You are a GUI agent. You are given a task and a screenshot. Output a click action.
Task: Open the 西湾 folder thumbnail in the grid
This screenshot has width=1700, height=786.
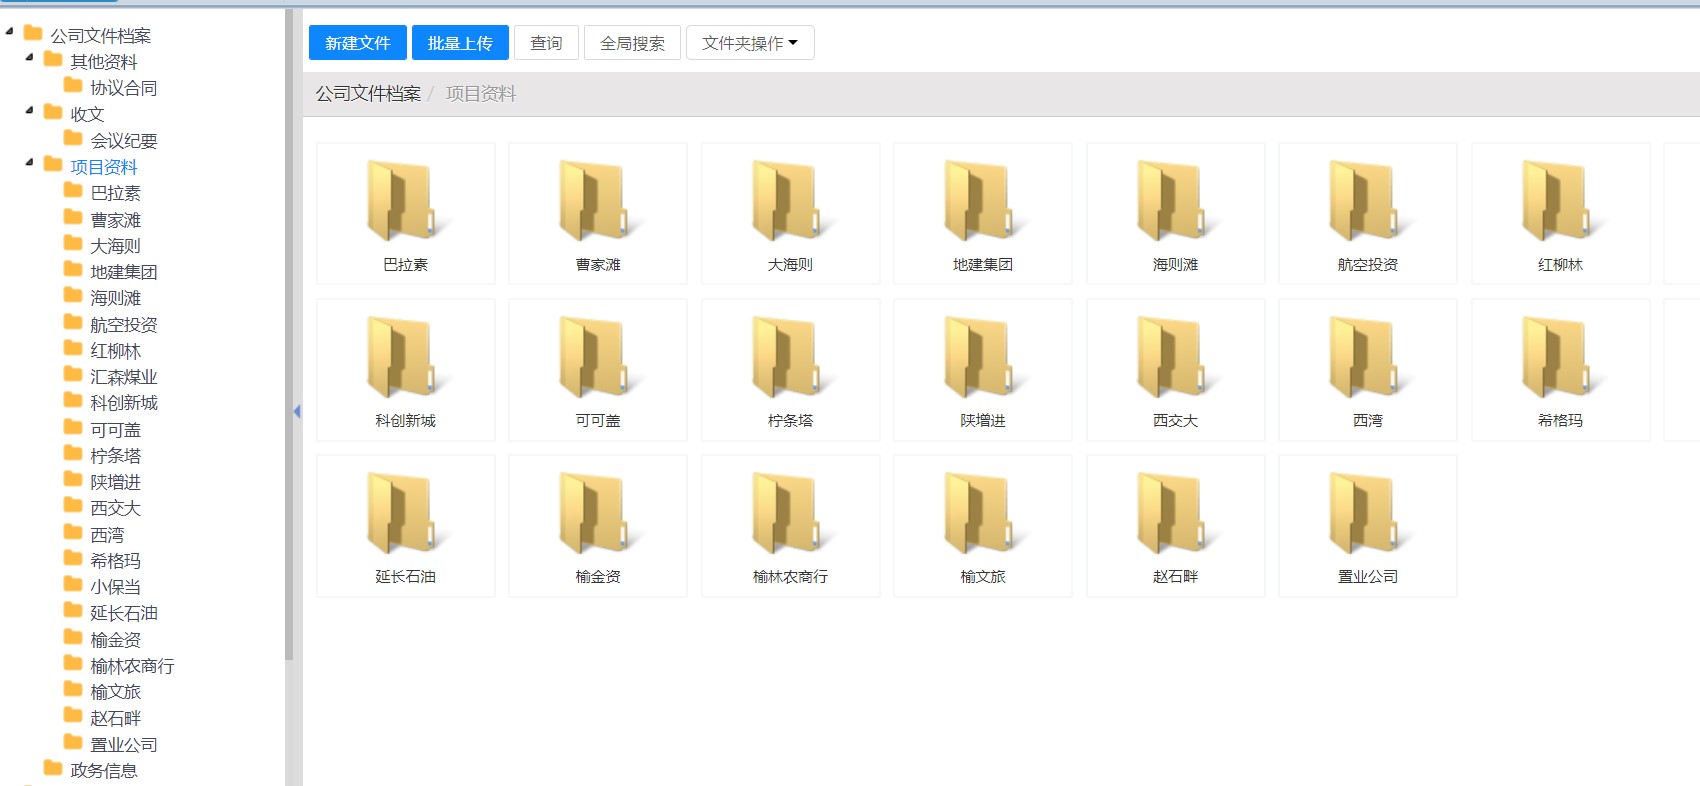coord(1368,369)
